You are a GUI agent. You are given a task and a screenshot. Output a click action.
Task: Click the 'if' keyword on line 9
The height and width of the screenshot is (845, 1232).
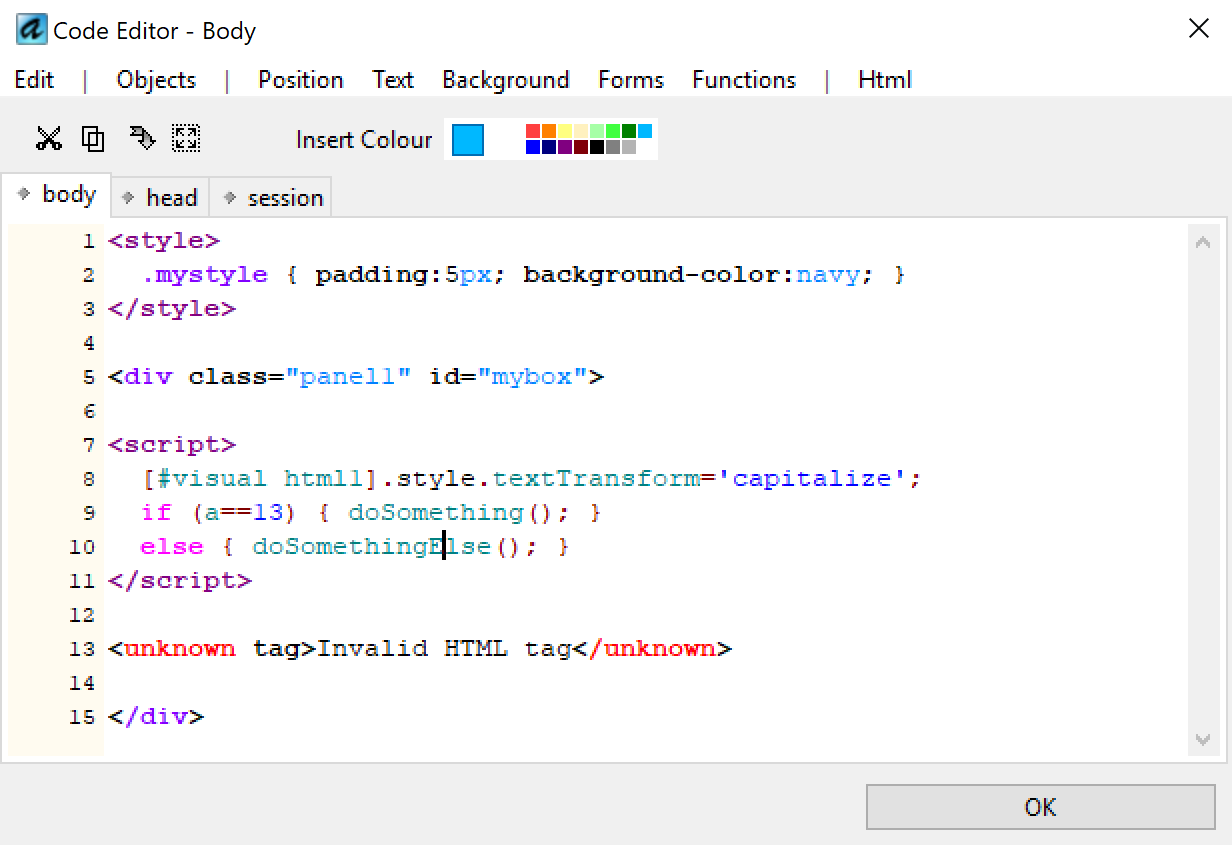(156, 513)
